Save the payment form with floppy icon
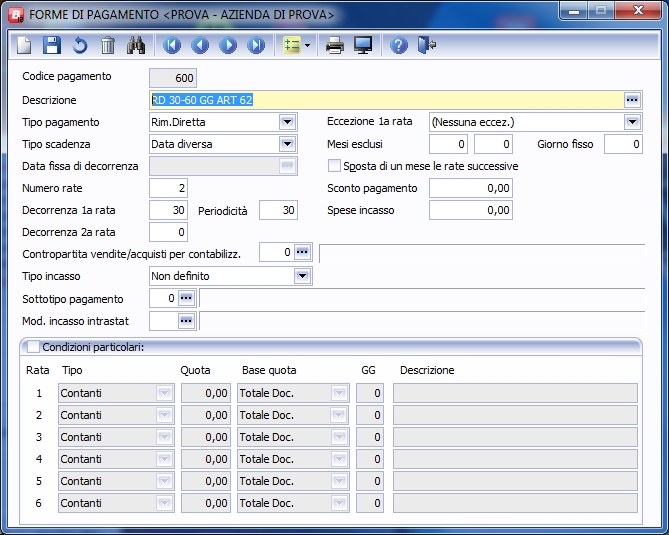 click(x=52, y=46)
